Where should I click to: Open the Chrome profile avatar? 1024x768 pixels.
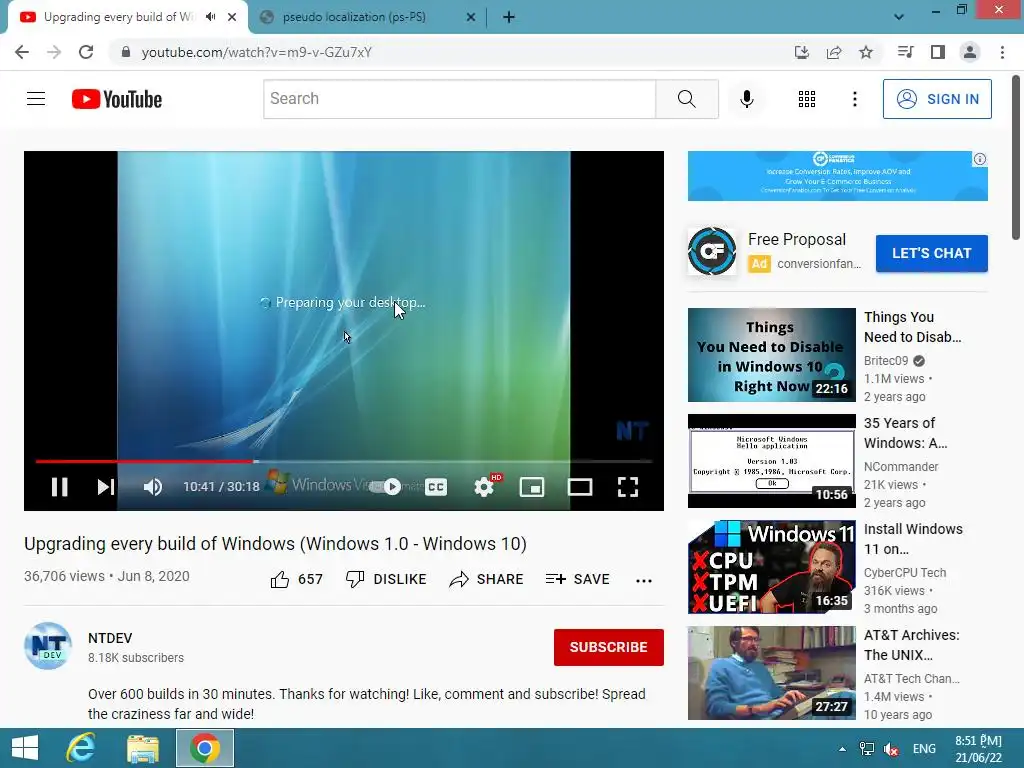point(970,52)
